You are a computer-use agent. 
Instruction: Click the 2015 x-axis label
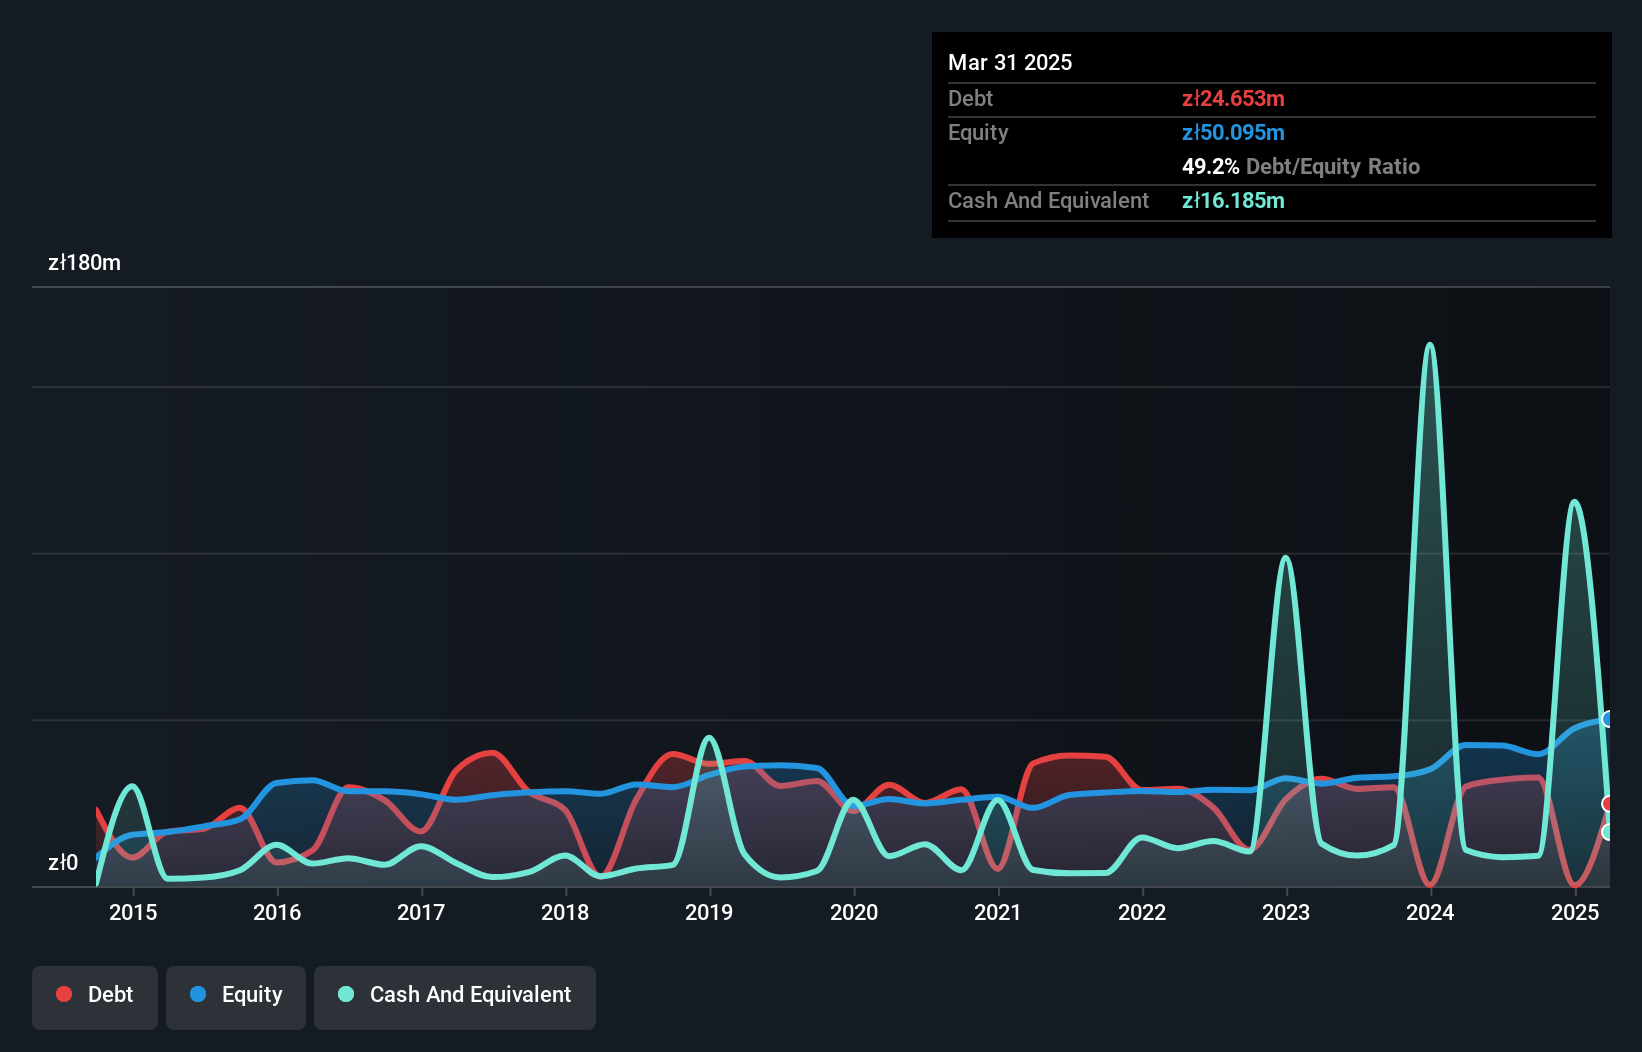133,912
